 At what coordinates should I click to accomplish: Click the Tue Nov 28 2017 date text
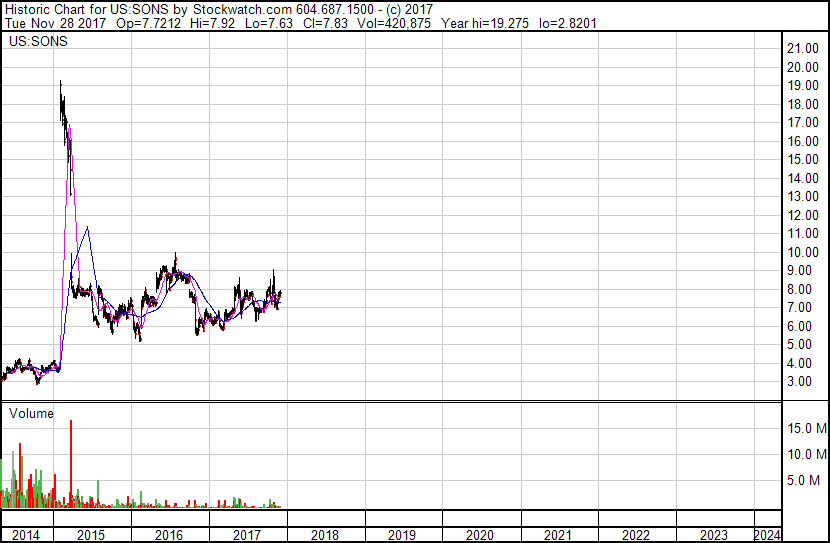click(55, 23)
